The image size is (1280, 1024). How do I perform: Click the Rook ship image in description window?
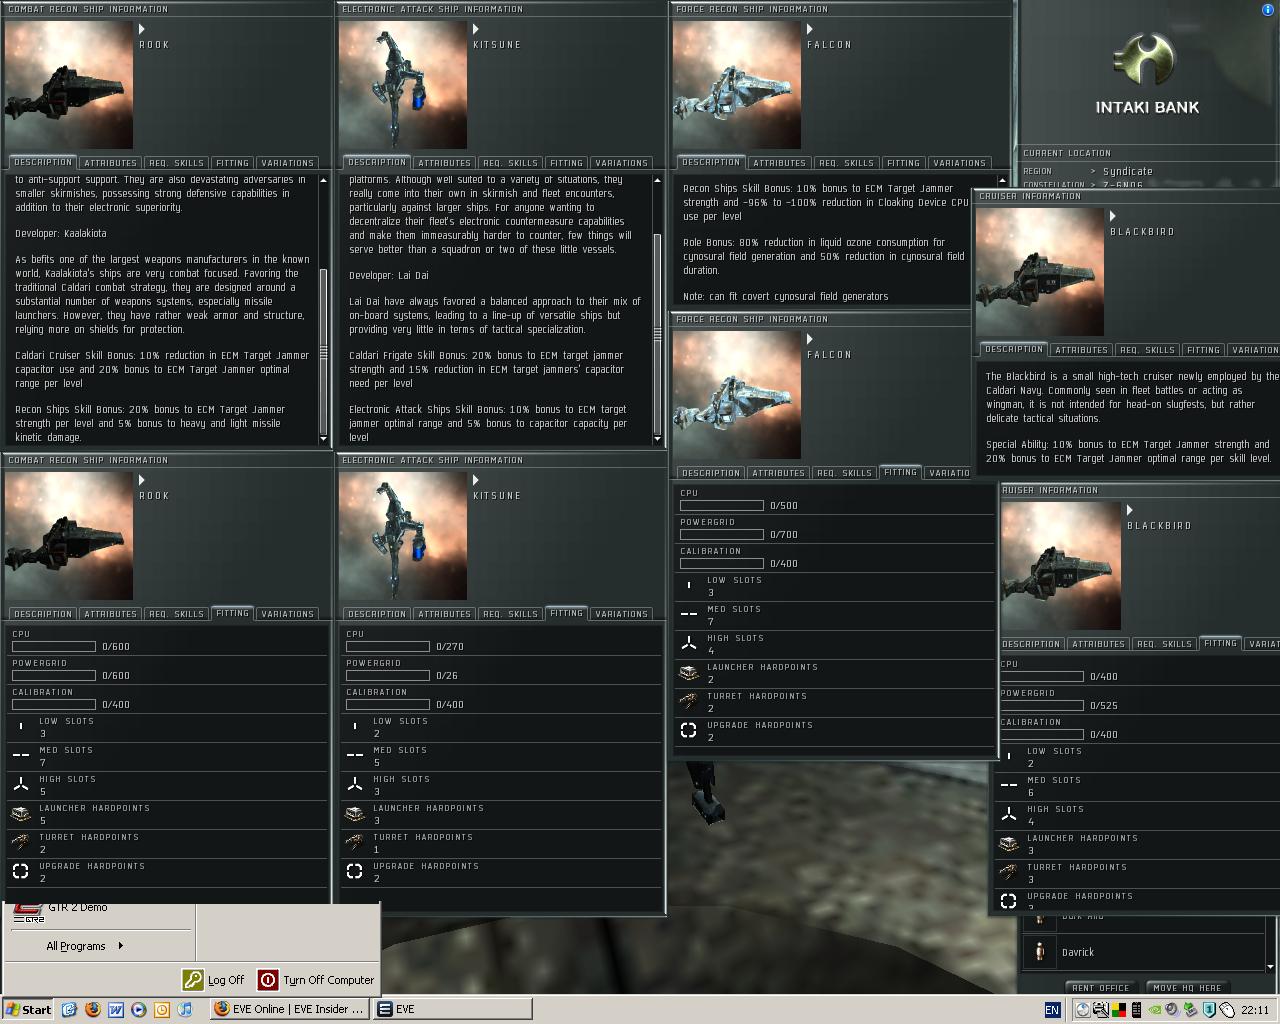[69, 85]
